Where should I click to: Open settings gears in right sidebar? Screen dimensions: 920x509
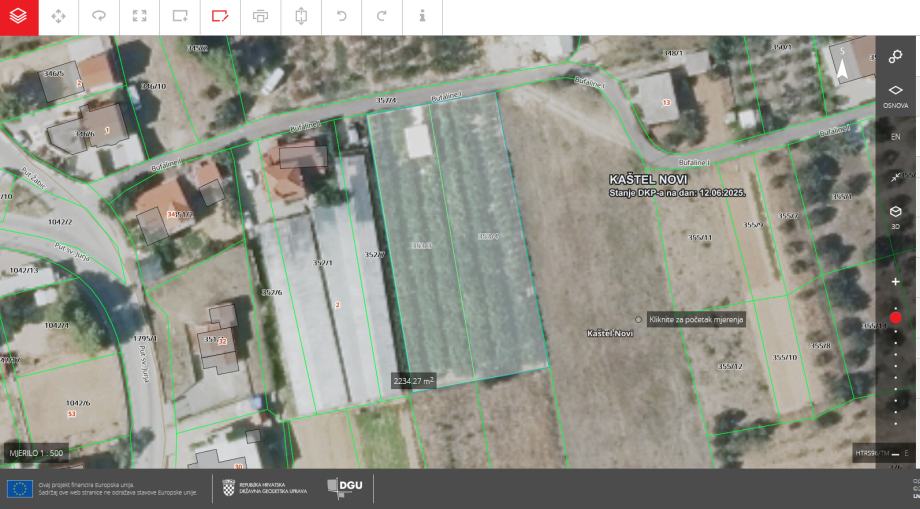[895, 56]
